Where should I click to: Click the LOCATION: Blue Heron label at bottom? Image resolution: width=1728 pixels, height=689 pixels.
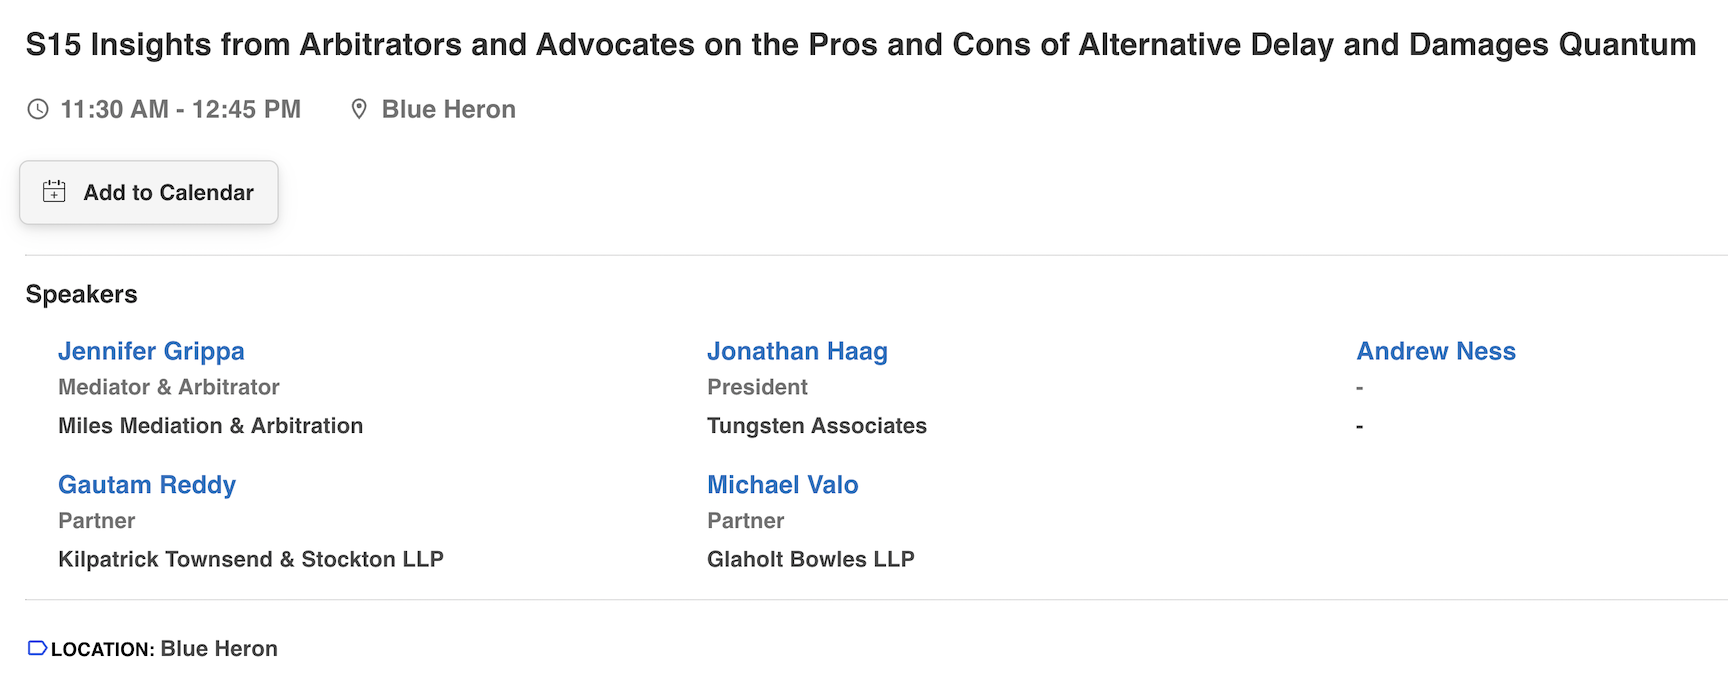164,649
